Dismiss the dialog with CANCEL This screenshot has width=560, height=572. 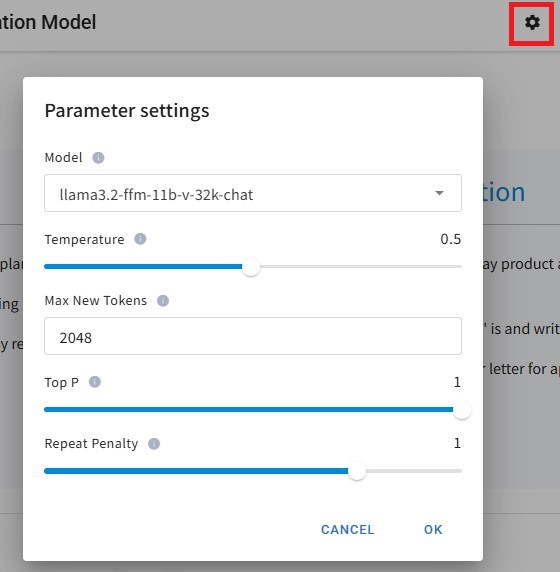(x=348, y=530)
